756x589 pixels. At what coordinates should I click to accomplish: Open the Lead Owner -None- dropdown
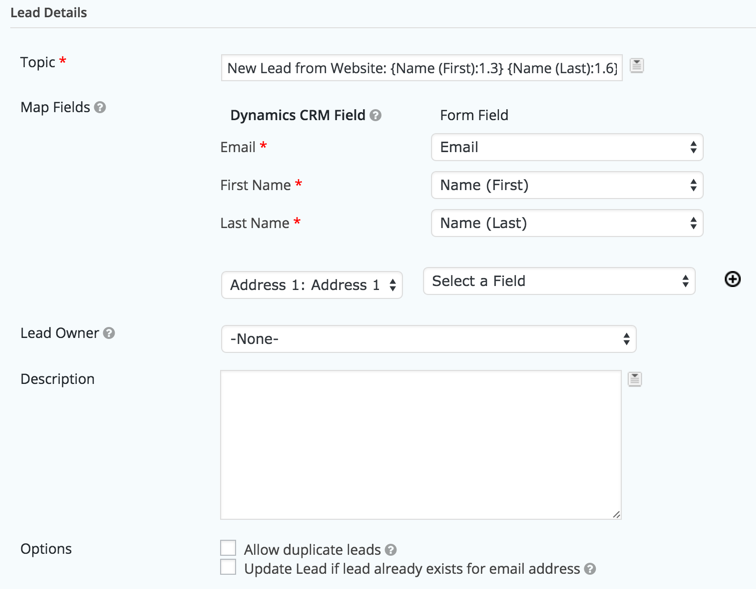pyautogui.click(x=428, y=339)
